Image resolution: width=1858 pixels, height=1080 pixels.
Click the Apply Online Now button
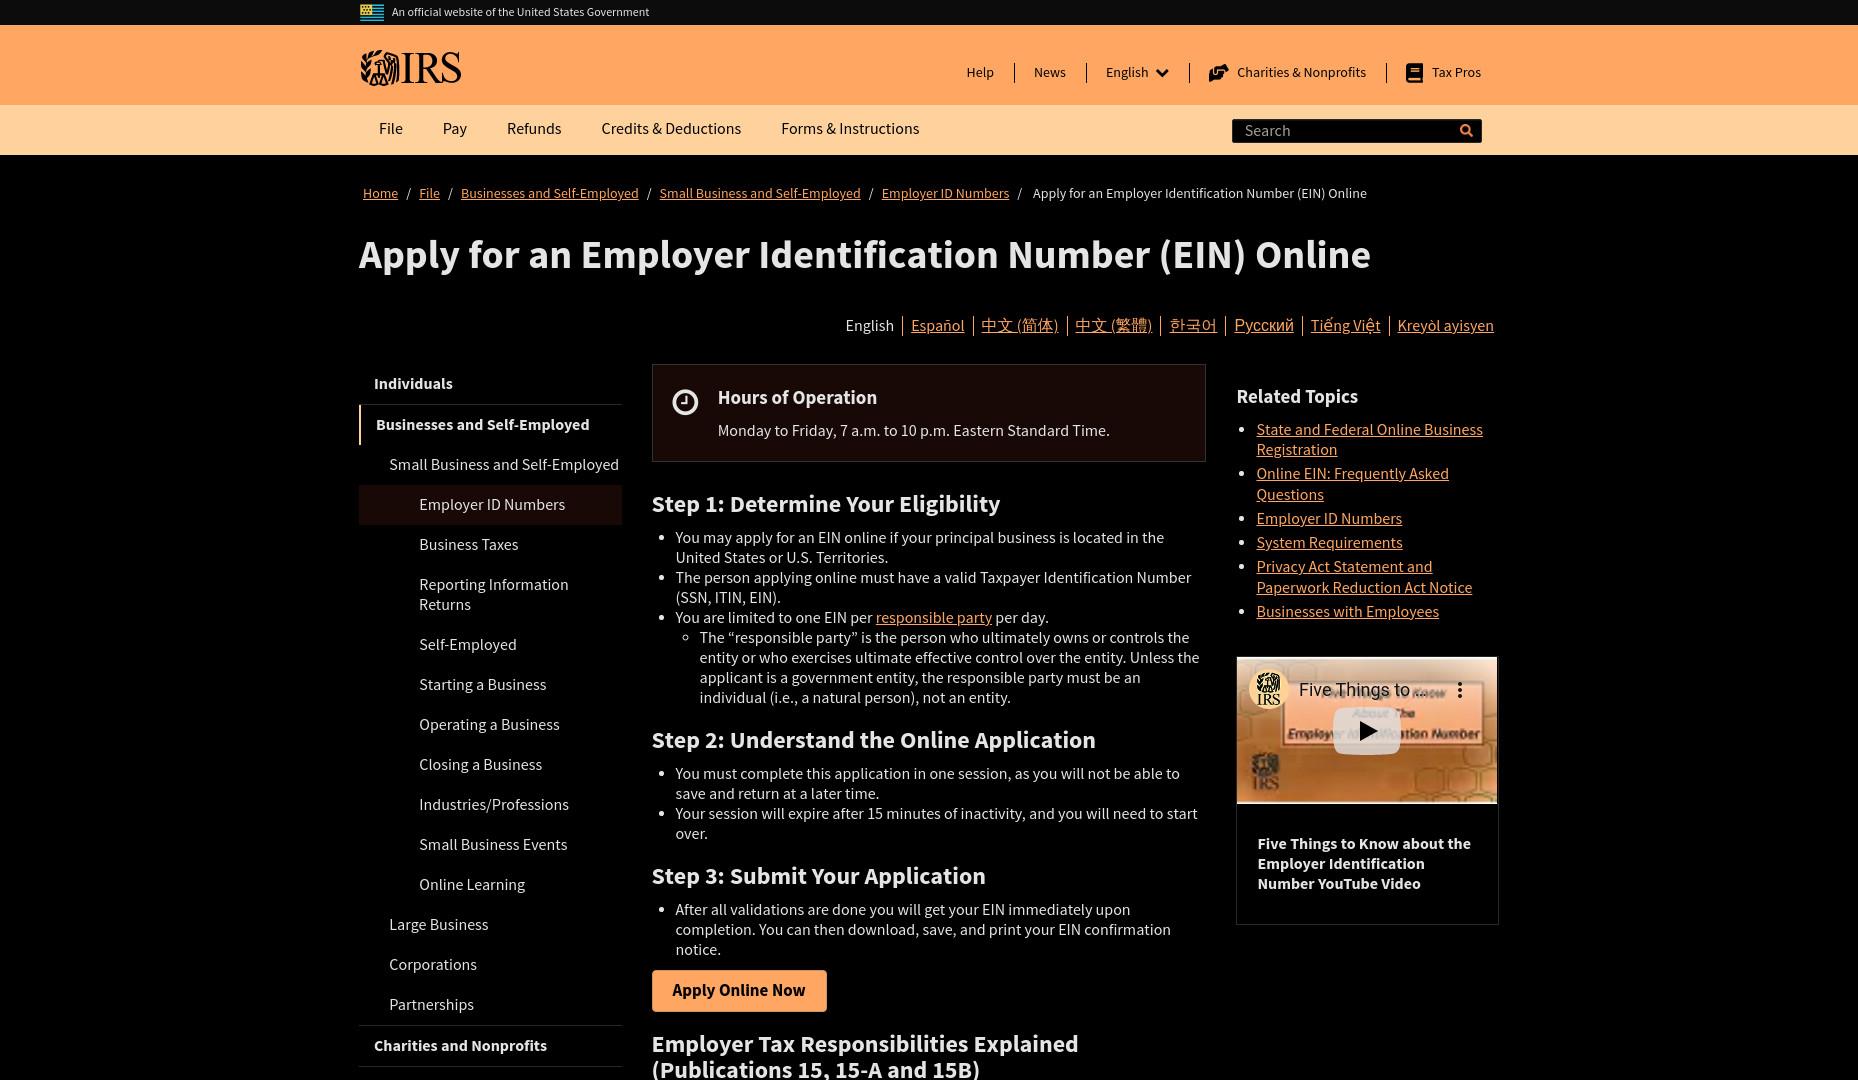point(739,991)
